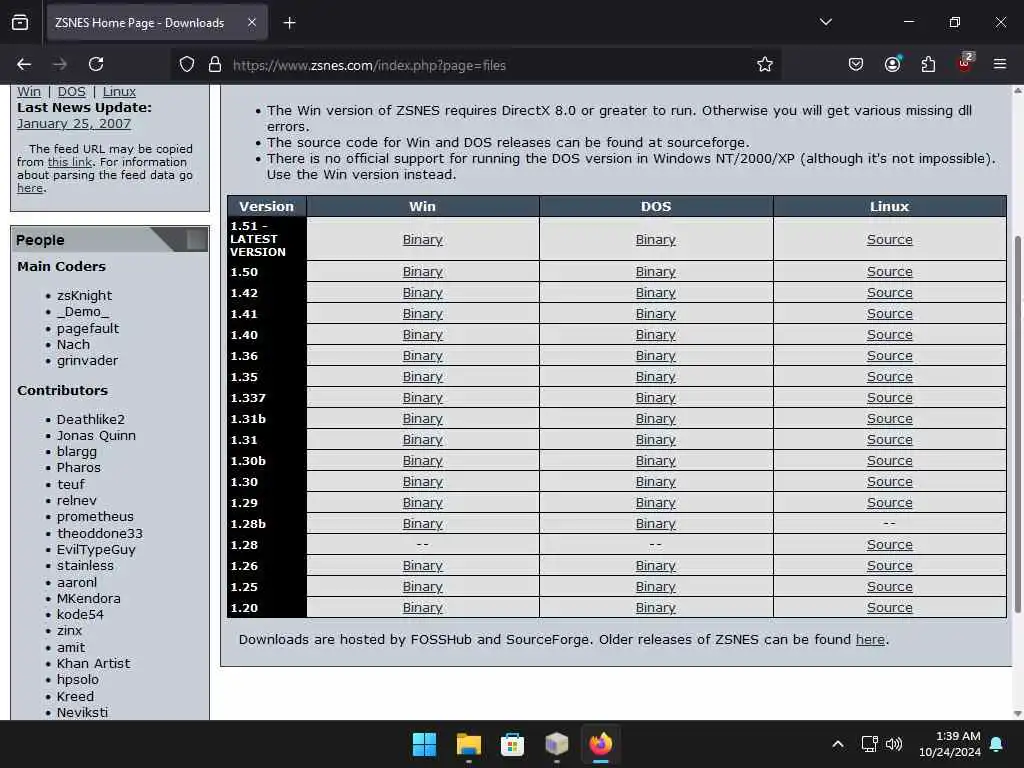Download the 1.51 DOS Binary
The height and width of the screenshot is (768, 1024).
656,240
